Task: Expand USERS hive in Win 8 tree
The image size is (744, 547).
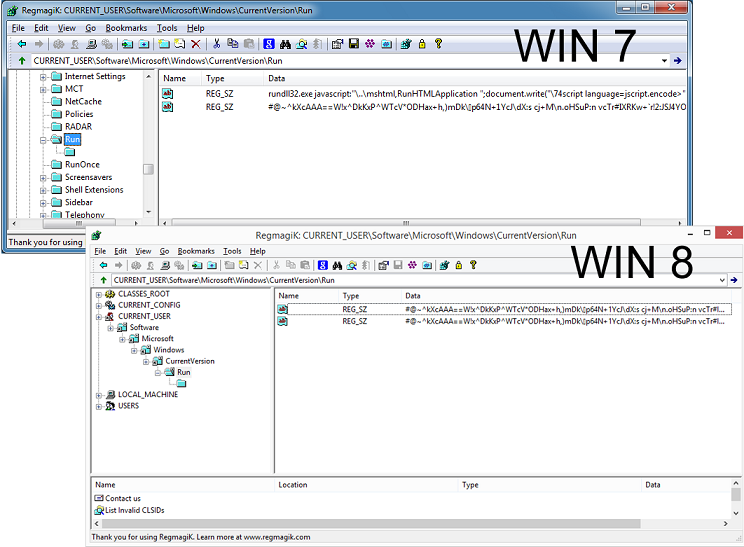Action: [99, 407]
